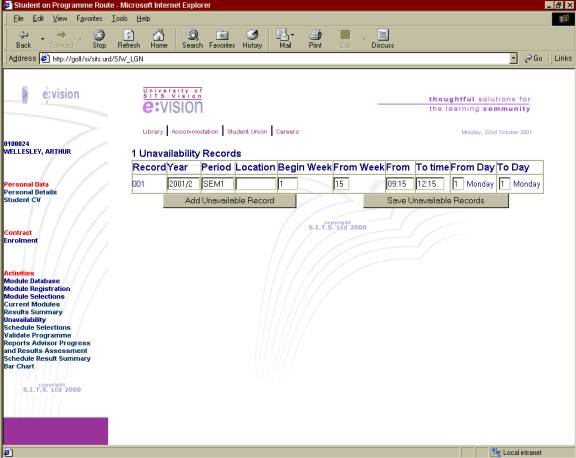The width and height of the screenshot is (576, 458).
Task: Open the Edit menu
Action: pyautogui.click(x=38, y=18)
